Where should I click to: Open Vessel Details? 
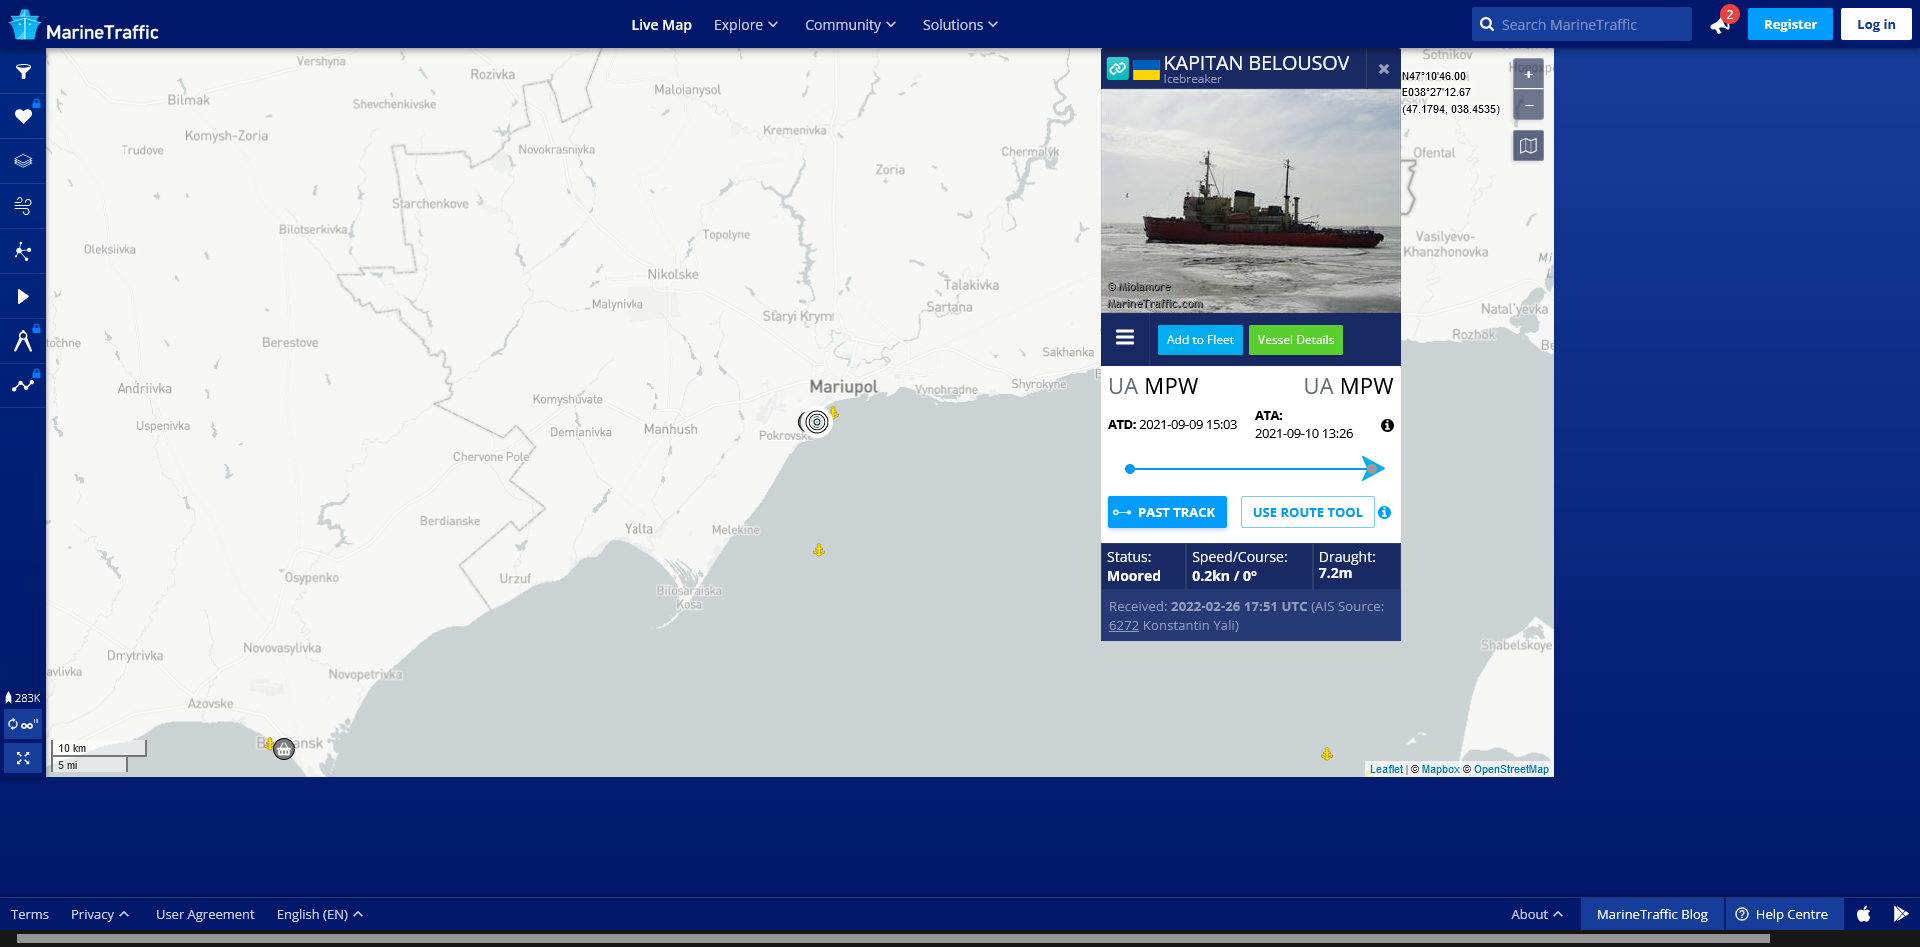[1296, 340]
